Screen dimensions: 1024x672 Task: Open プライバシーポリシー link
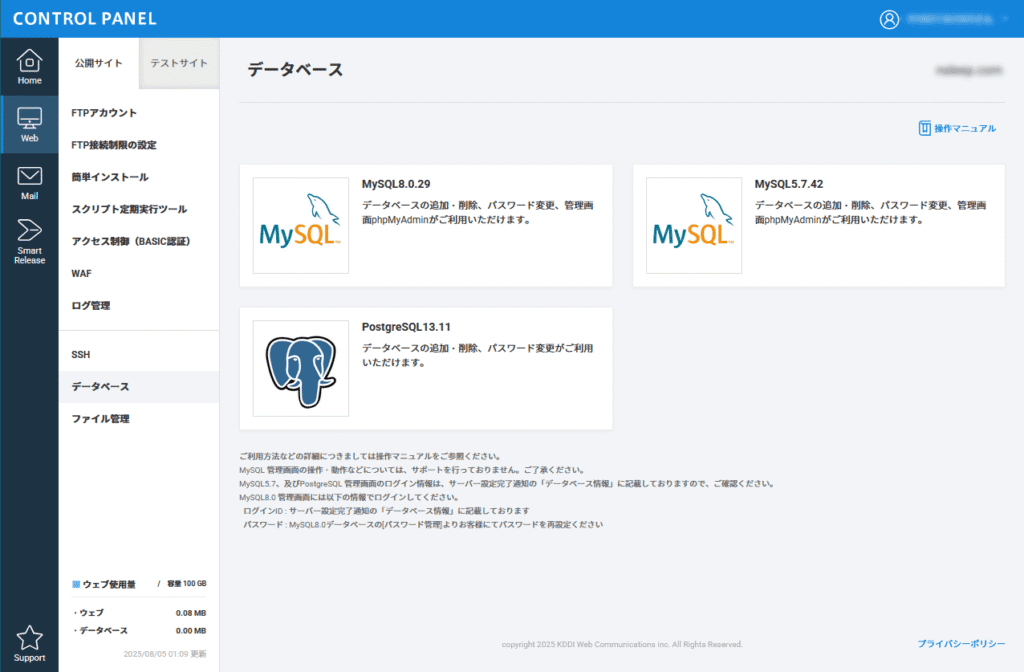961,644
